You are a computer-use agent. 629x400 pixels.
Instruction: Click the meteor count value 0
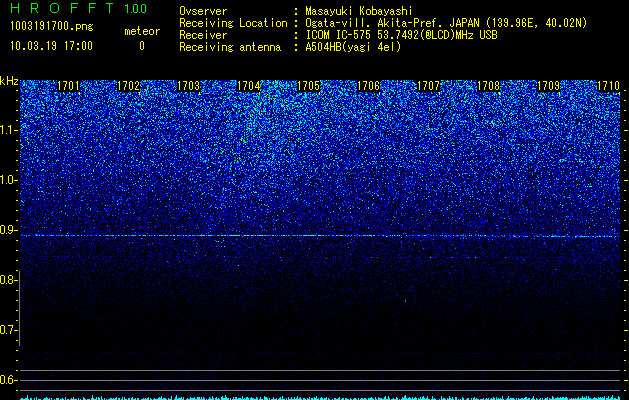click(x=142, y=46)
